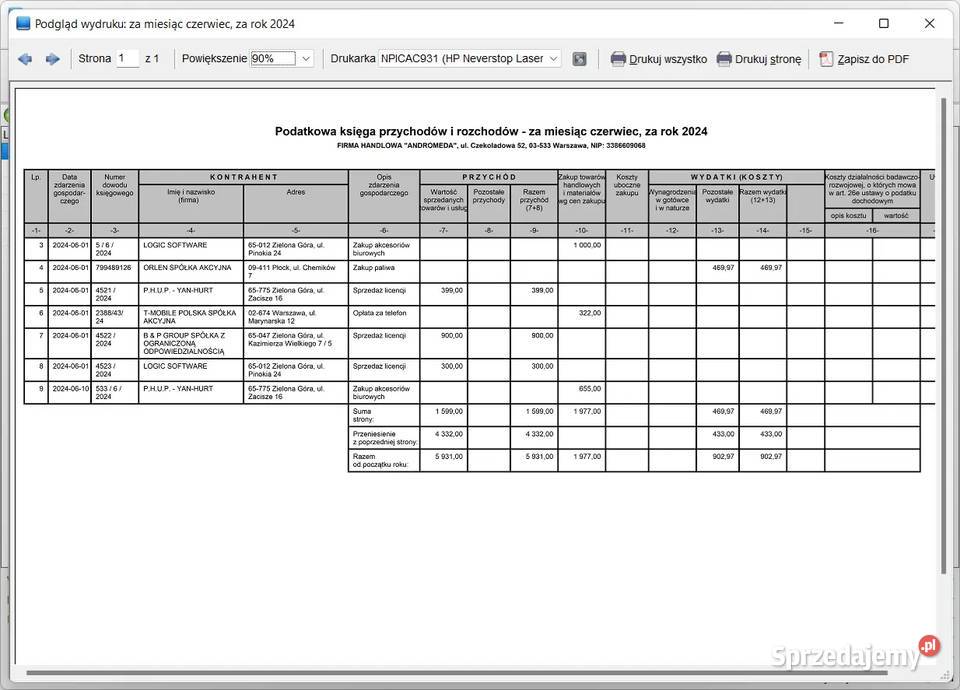This screenshot has width=960, height=690.
Task: Go to previous page using left arrow icon
Action: click(x=25, y=58)
